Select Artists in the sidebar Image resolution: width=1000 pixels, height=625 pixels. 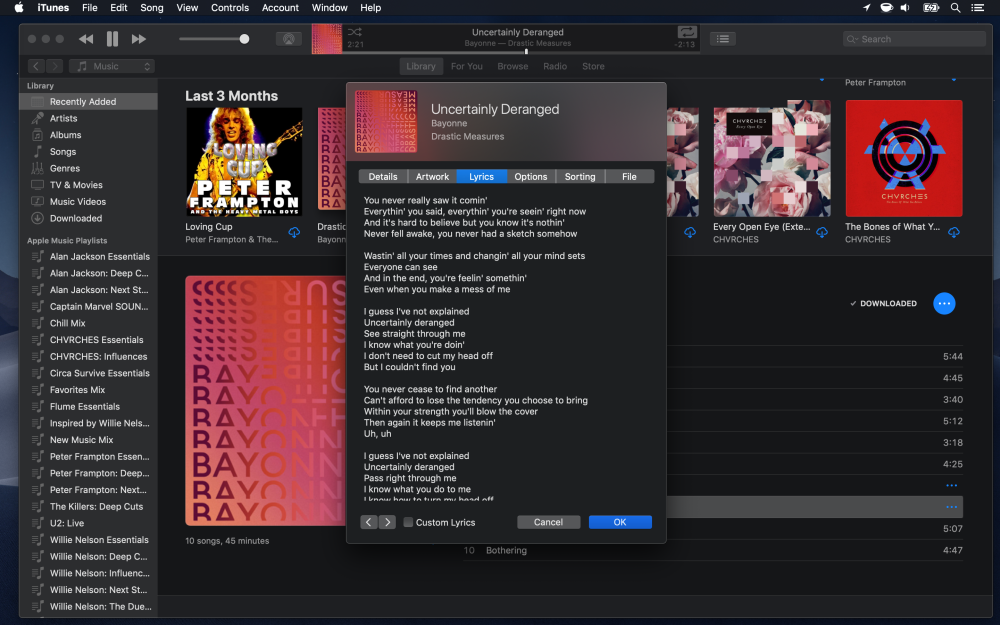[89, 118]
